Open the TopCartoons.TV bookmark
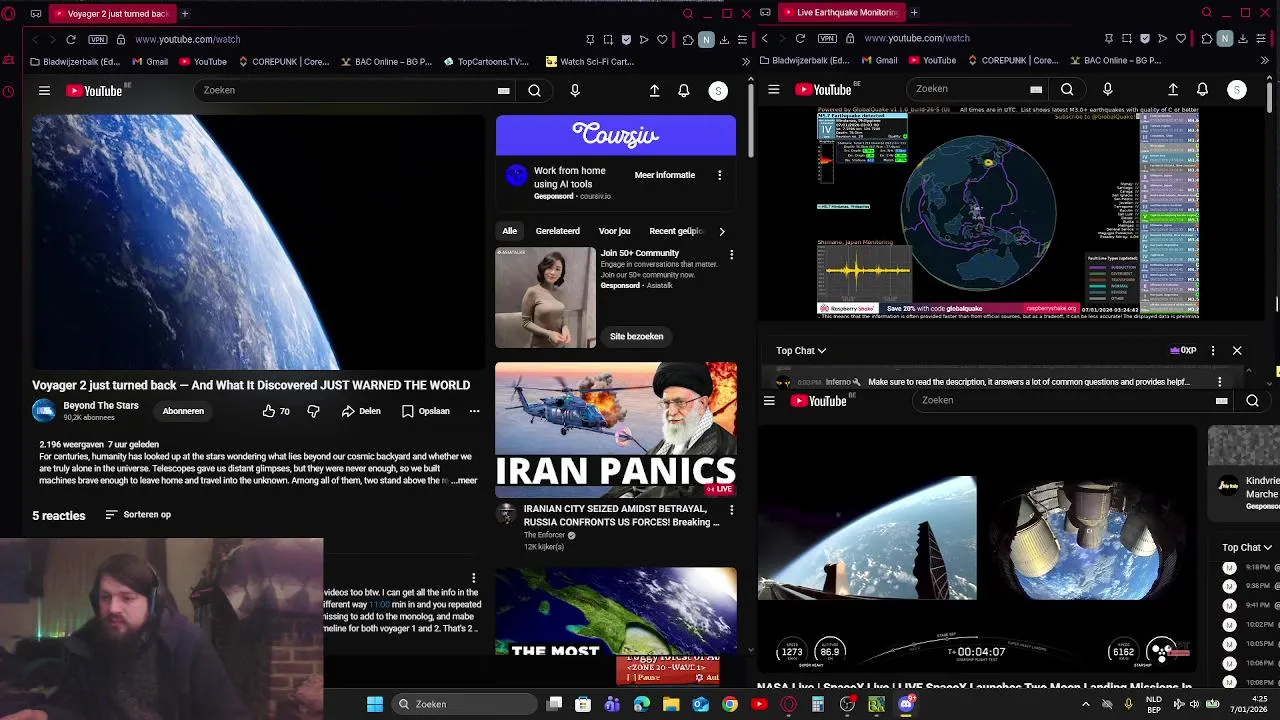This screenshot has height=720, width=1280. [x=486, y=61]
